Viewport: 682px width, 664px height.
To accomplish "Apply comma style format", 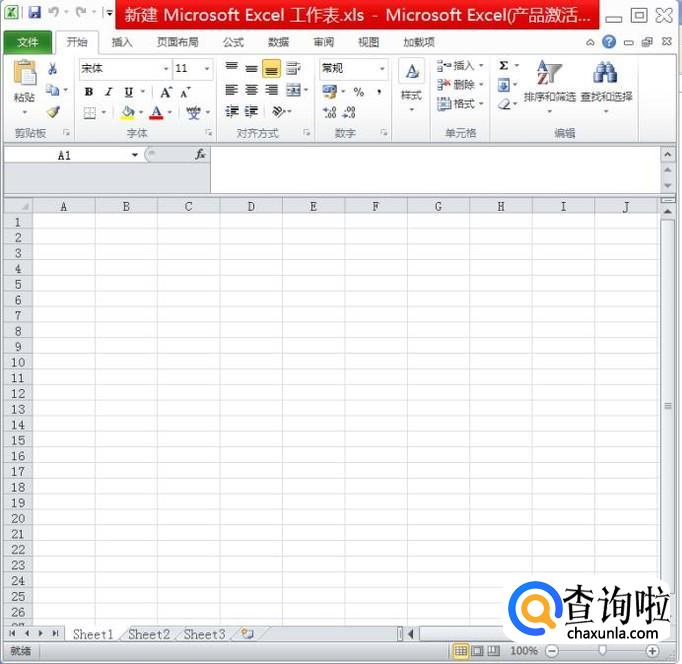I will 379,92.
